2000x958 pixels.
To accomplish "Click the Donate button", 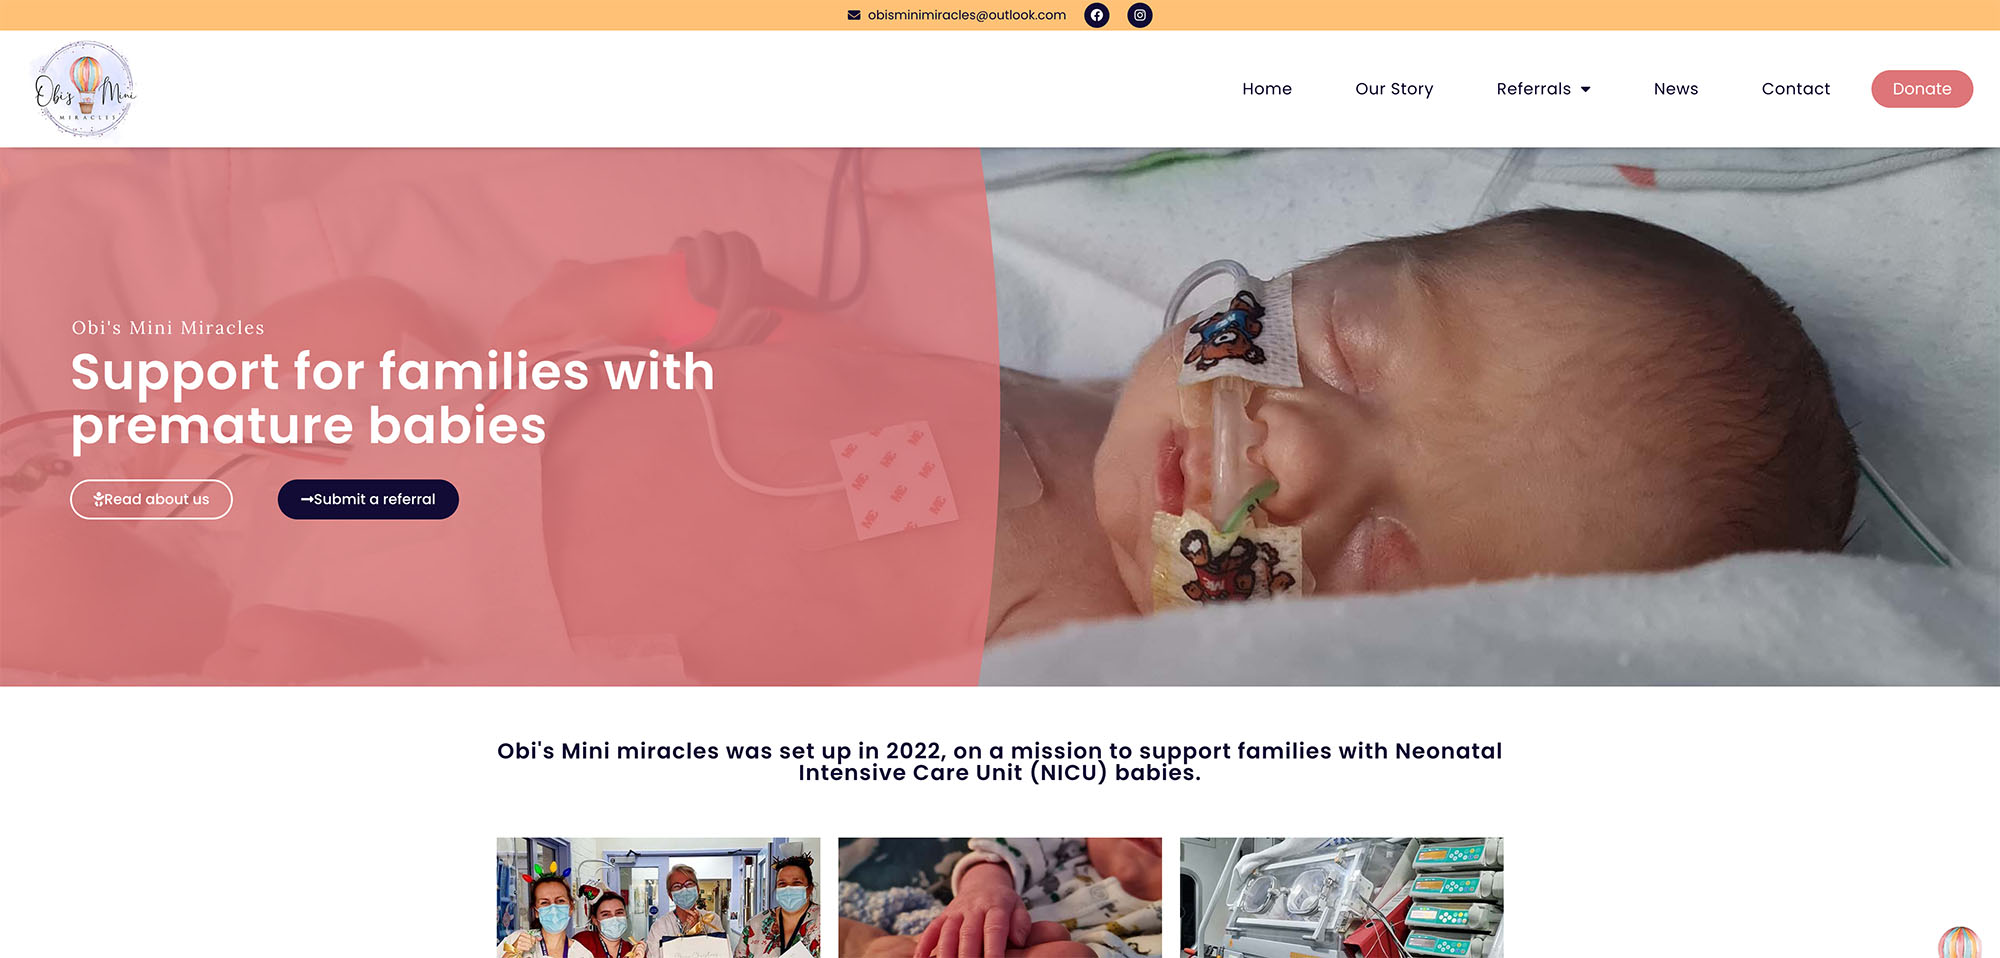I will coord(1922,89).
